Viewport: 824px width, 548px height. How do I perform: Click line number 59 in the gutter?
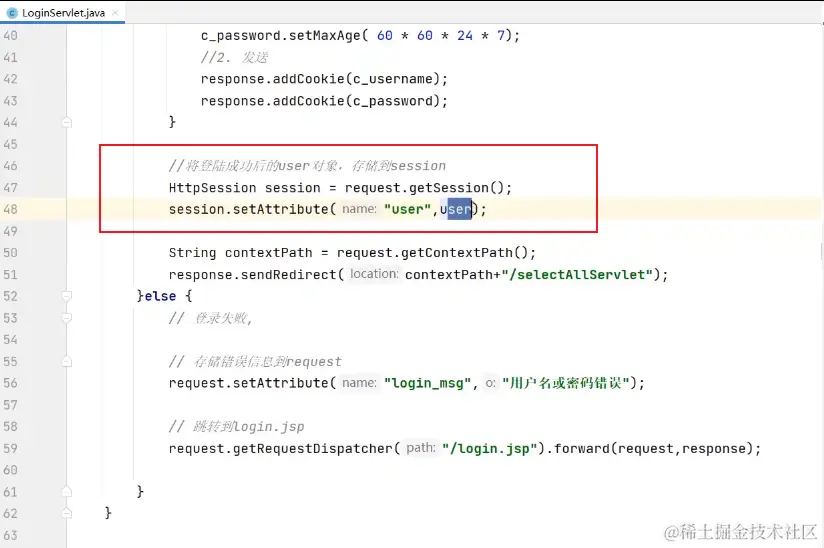(11, 448)
